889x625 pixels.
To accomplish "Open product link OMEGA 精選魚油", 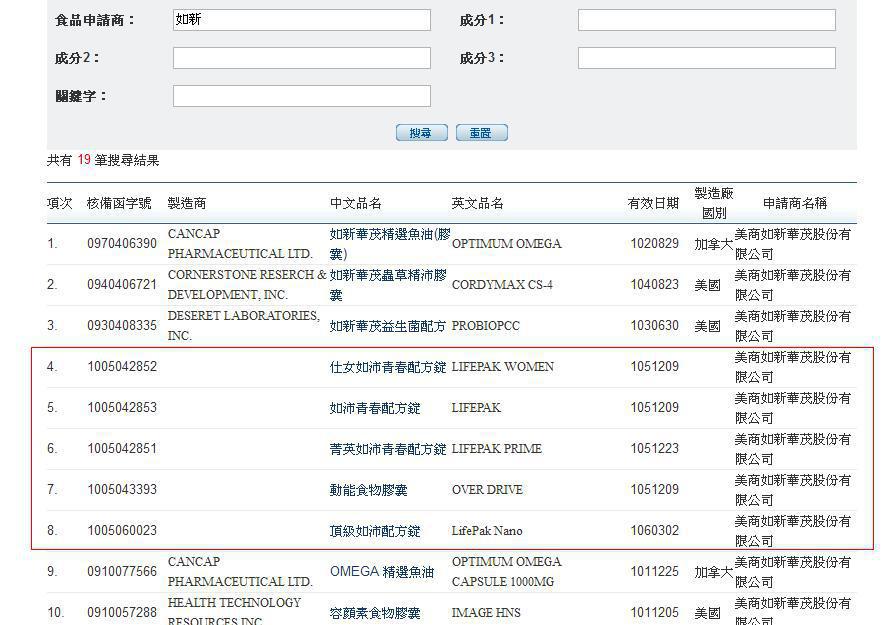I will point(382,572).
